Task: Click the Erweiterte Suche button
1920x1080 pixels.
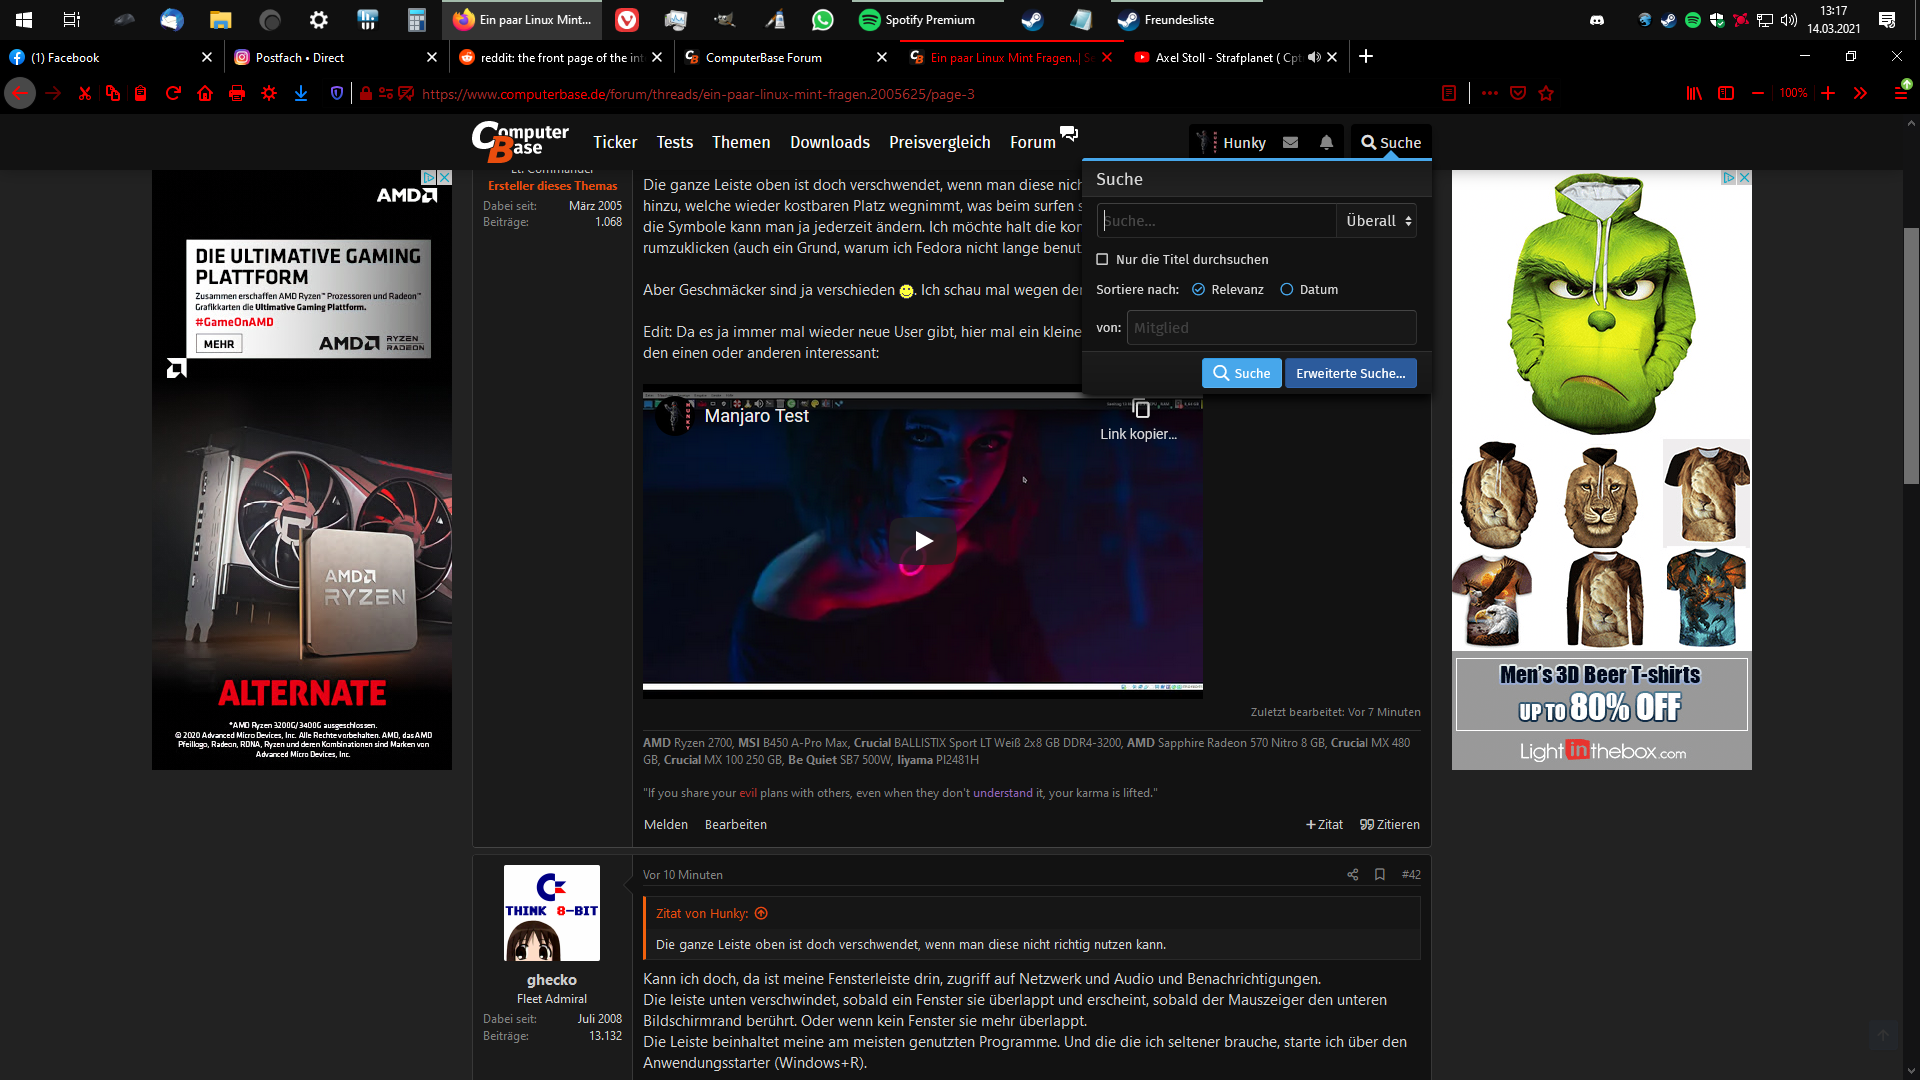Action: tap(1350, 374)
